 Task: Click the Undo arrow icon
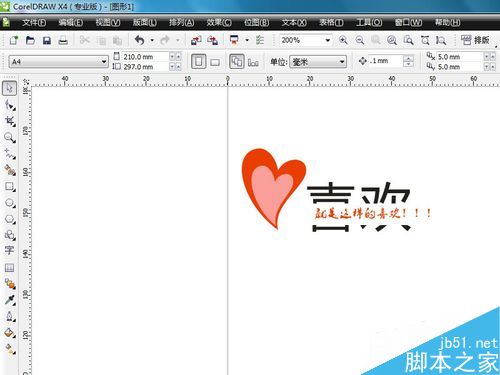coord(140,40)
